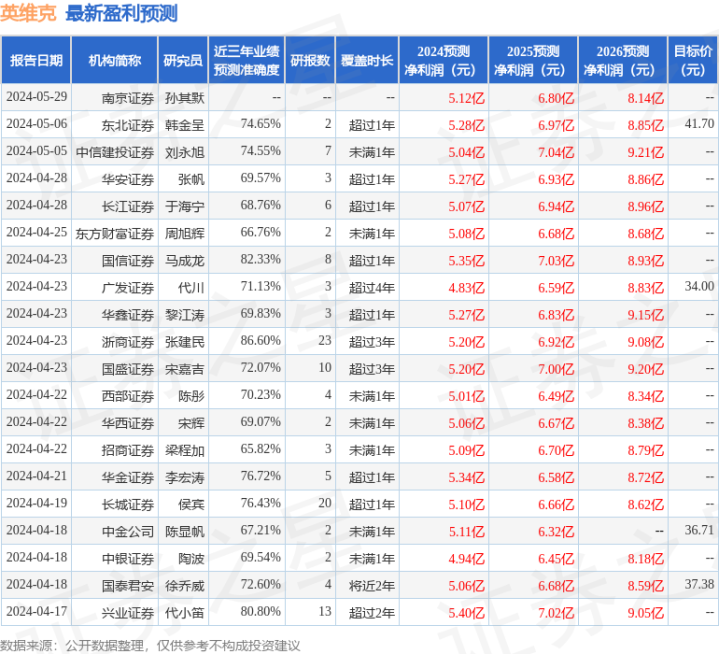The height and width of the screenshot is (654, 719).
Task: Click researcher name 韩金呈
Action: point(185,125)
